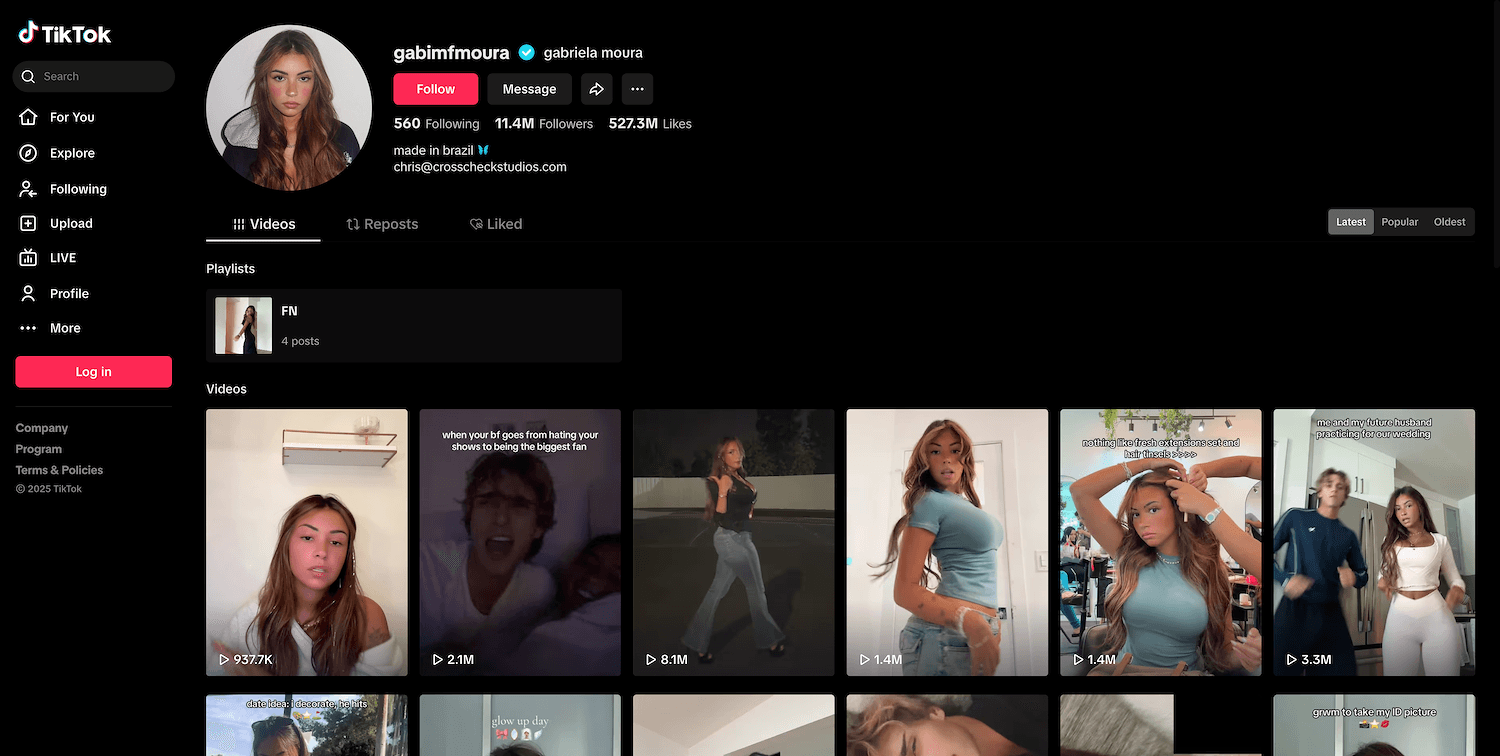Select the Latest sort option
The width and height of the screenshot is (1500, 756).
coord(1350,222)
